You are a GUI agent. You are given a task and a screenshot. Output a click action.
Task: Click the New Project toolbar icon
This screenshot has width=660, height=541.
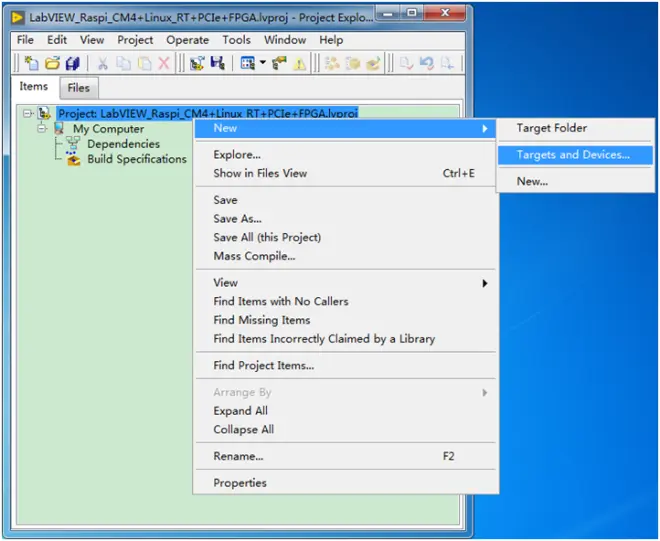[32, 63]
